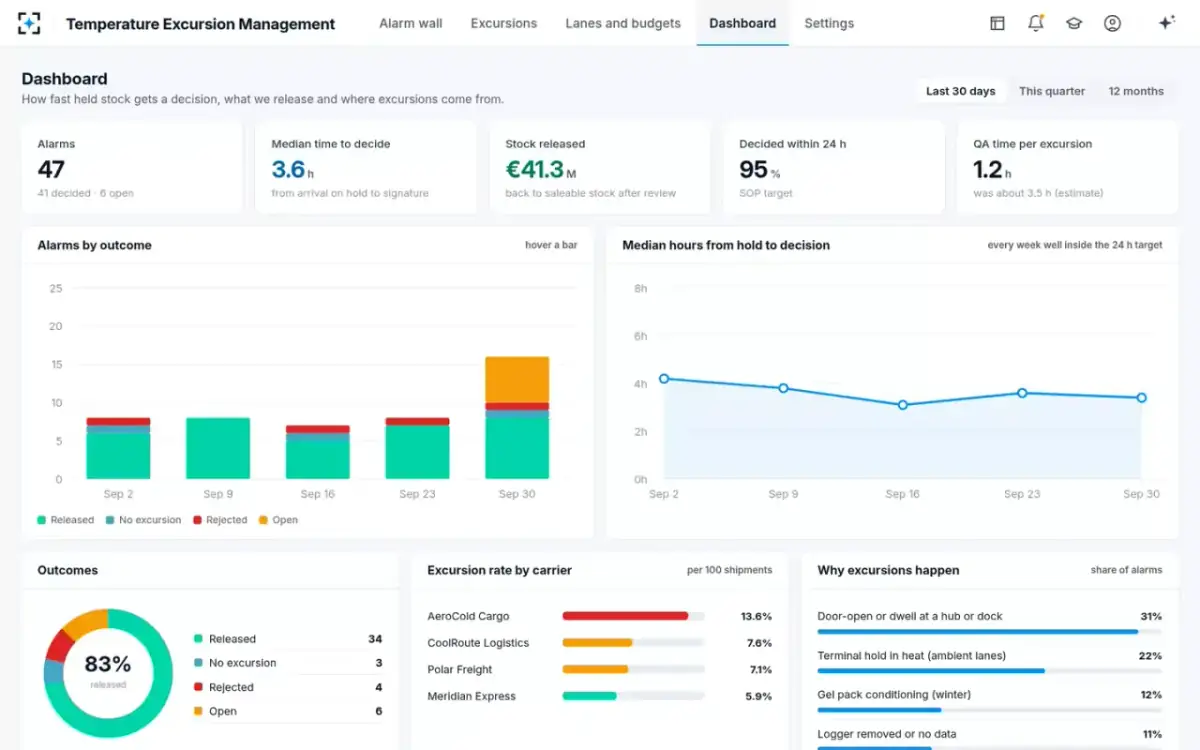Click Gel pack conditioning (winter) row
The height and width of the screenshot is (750, 1200).
tap(990, 698)
